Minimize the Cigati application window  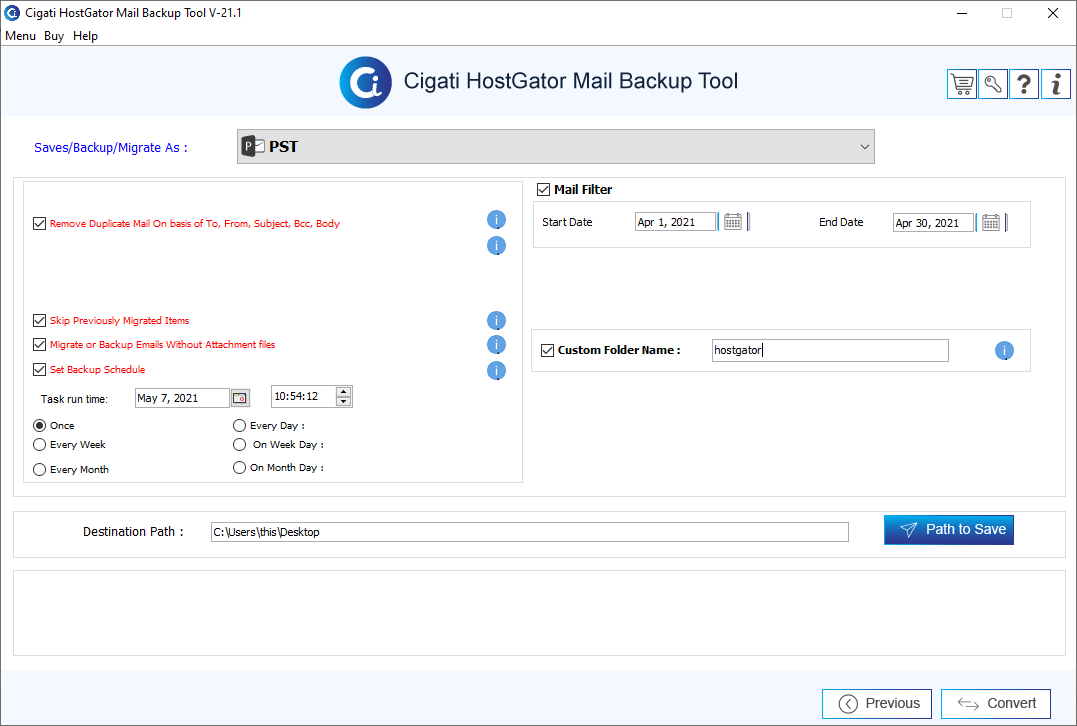coord(962,13)
